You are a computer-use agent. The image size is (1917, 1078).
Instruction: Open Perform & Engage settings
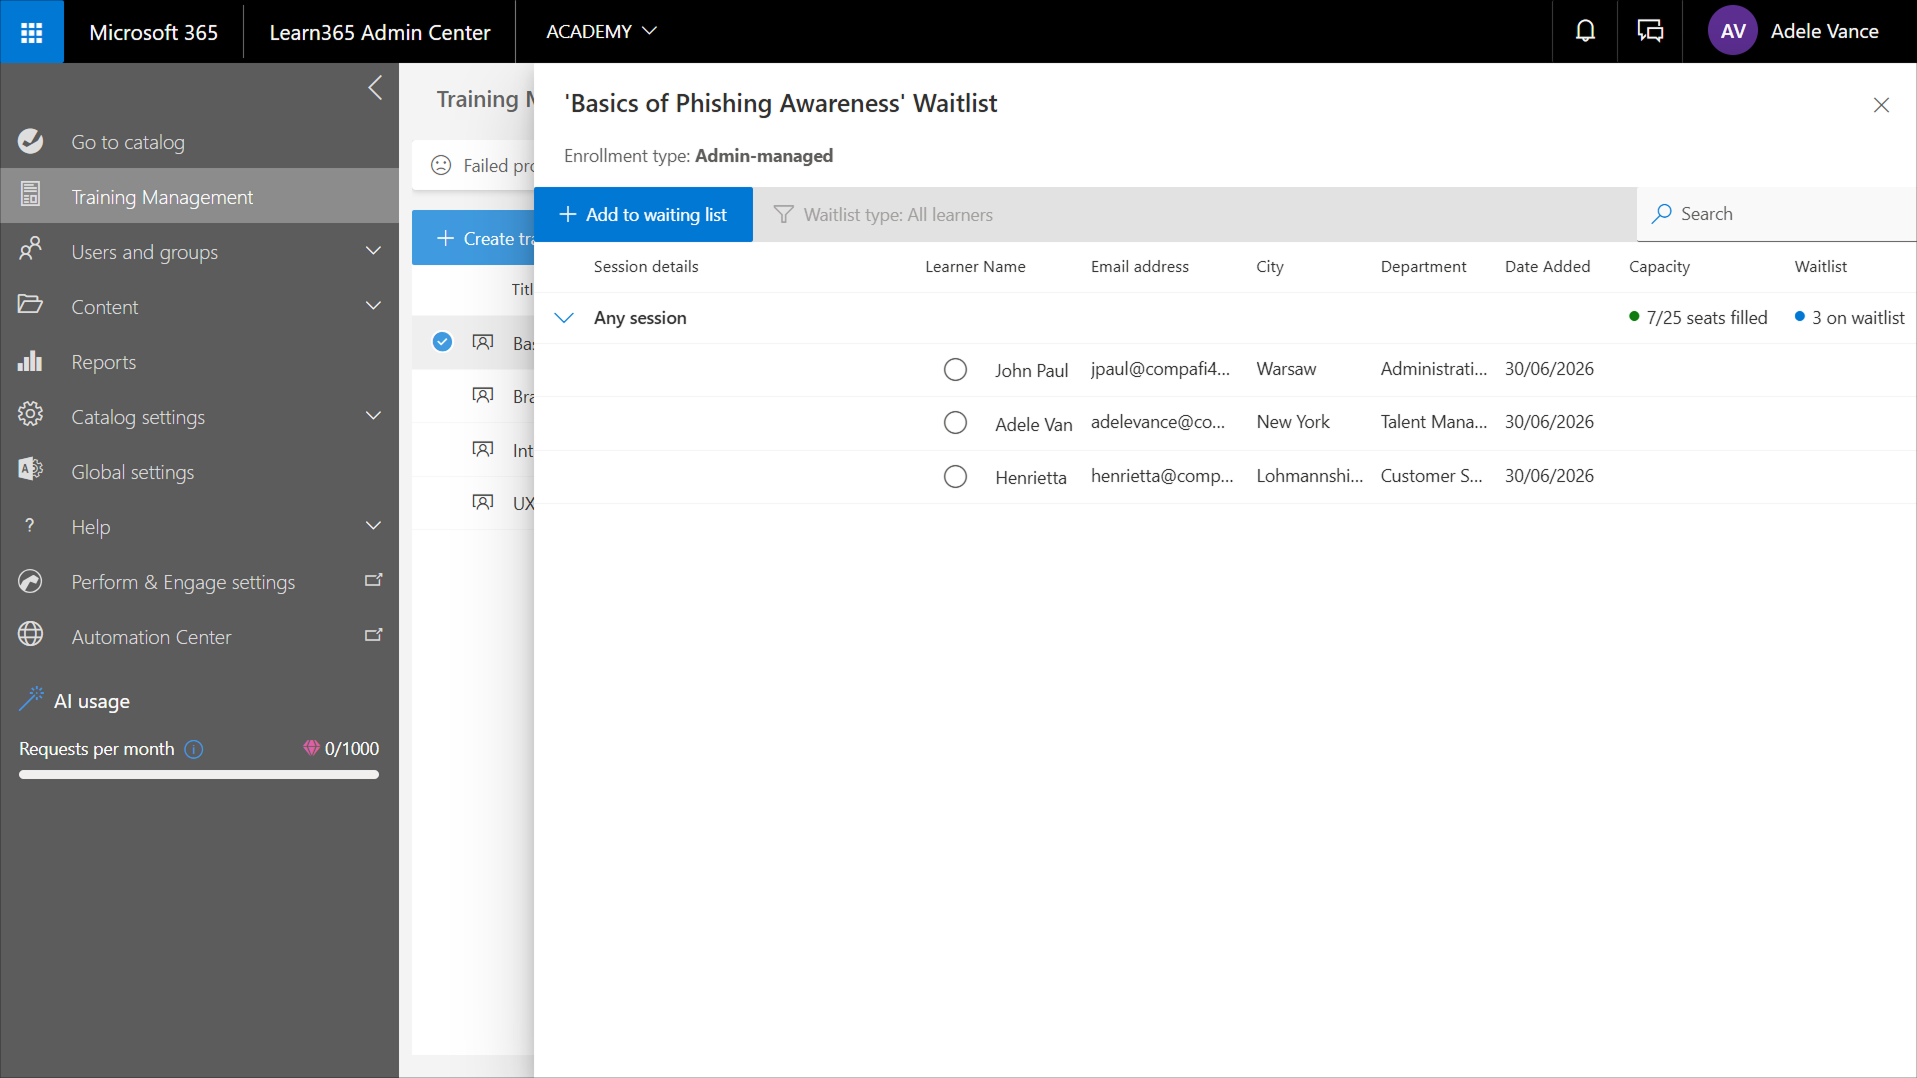pyautogui.click(x=200, y=582)
